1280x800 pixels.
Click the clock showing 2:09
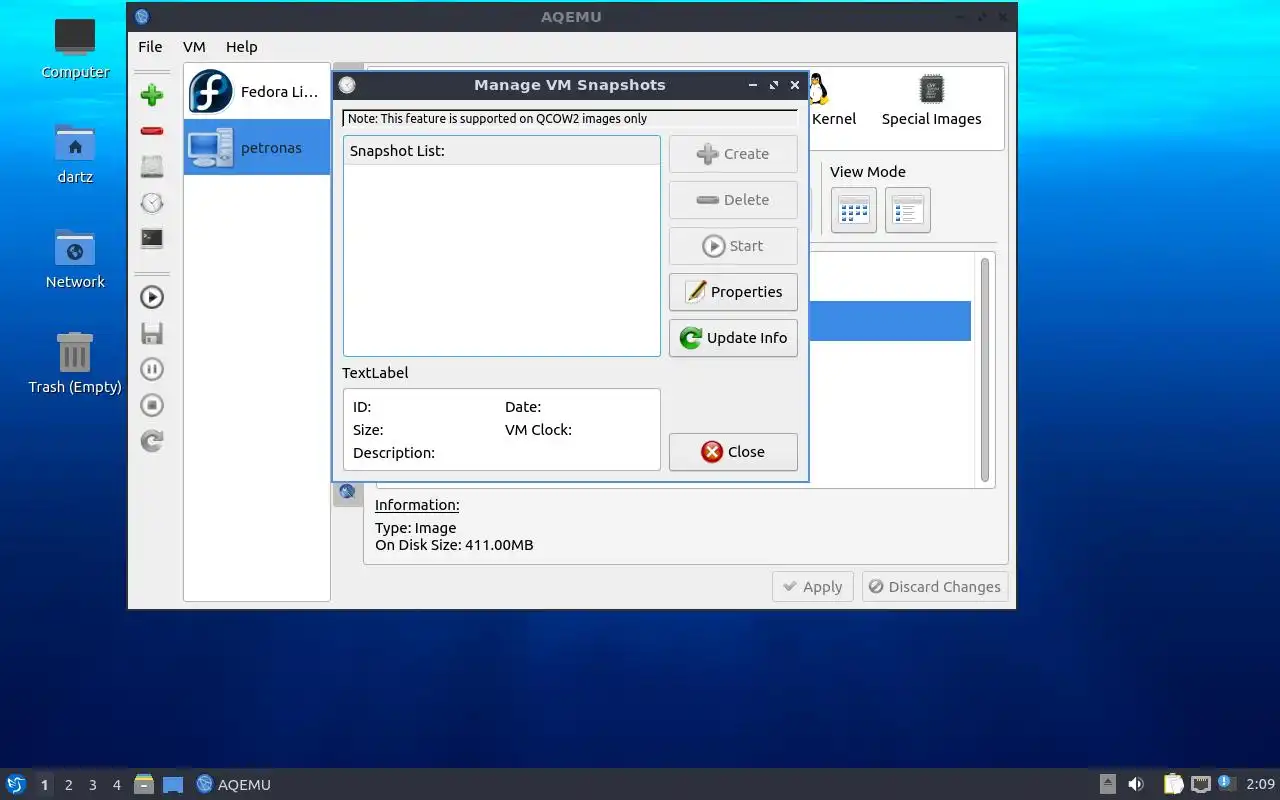[x=1260, y=785]
